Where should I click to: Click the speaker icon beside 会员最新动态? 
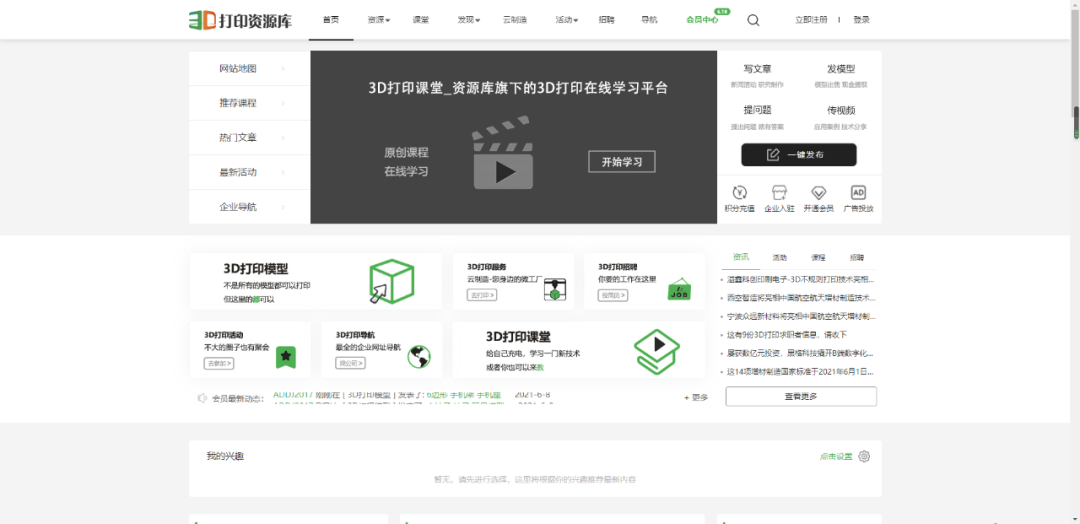pyautogui.click(x=202, y=398)
